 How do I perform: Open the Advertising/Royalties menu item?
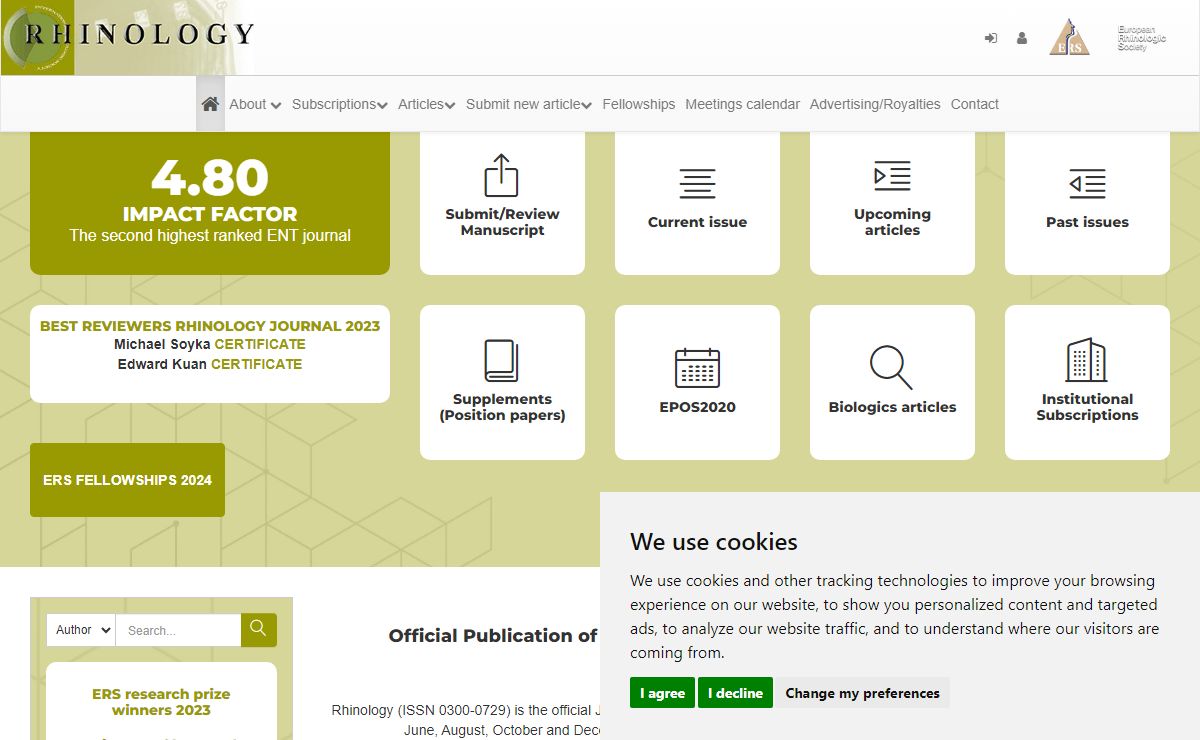point(875,104)
